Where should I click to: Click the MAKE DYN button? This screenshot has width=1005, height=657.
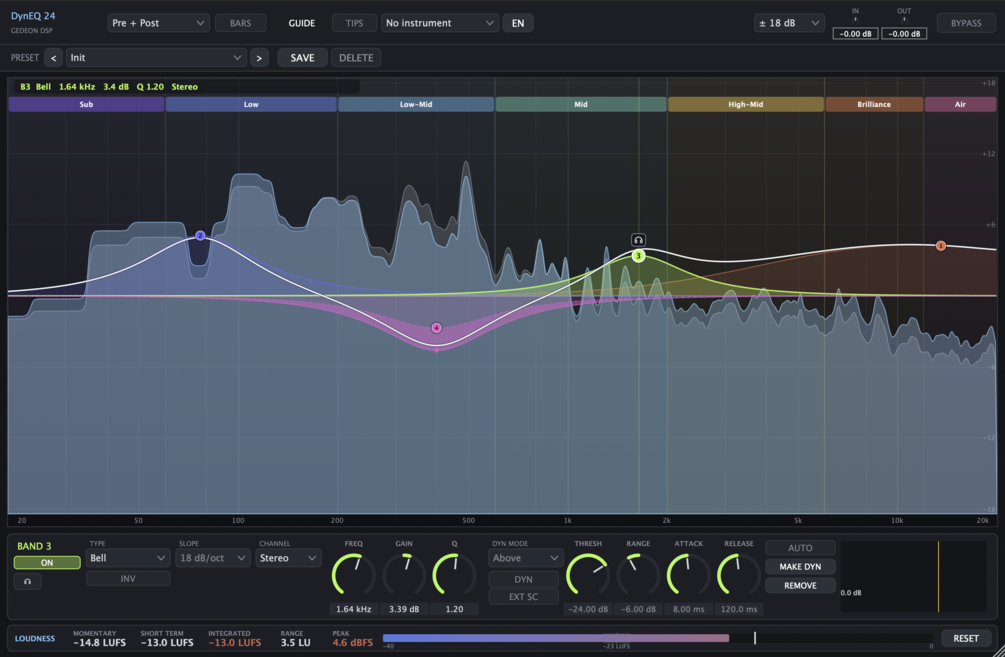pyautogui.click(x=800, y=567)
